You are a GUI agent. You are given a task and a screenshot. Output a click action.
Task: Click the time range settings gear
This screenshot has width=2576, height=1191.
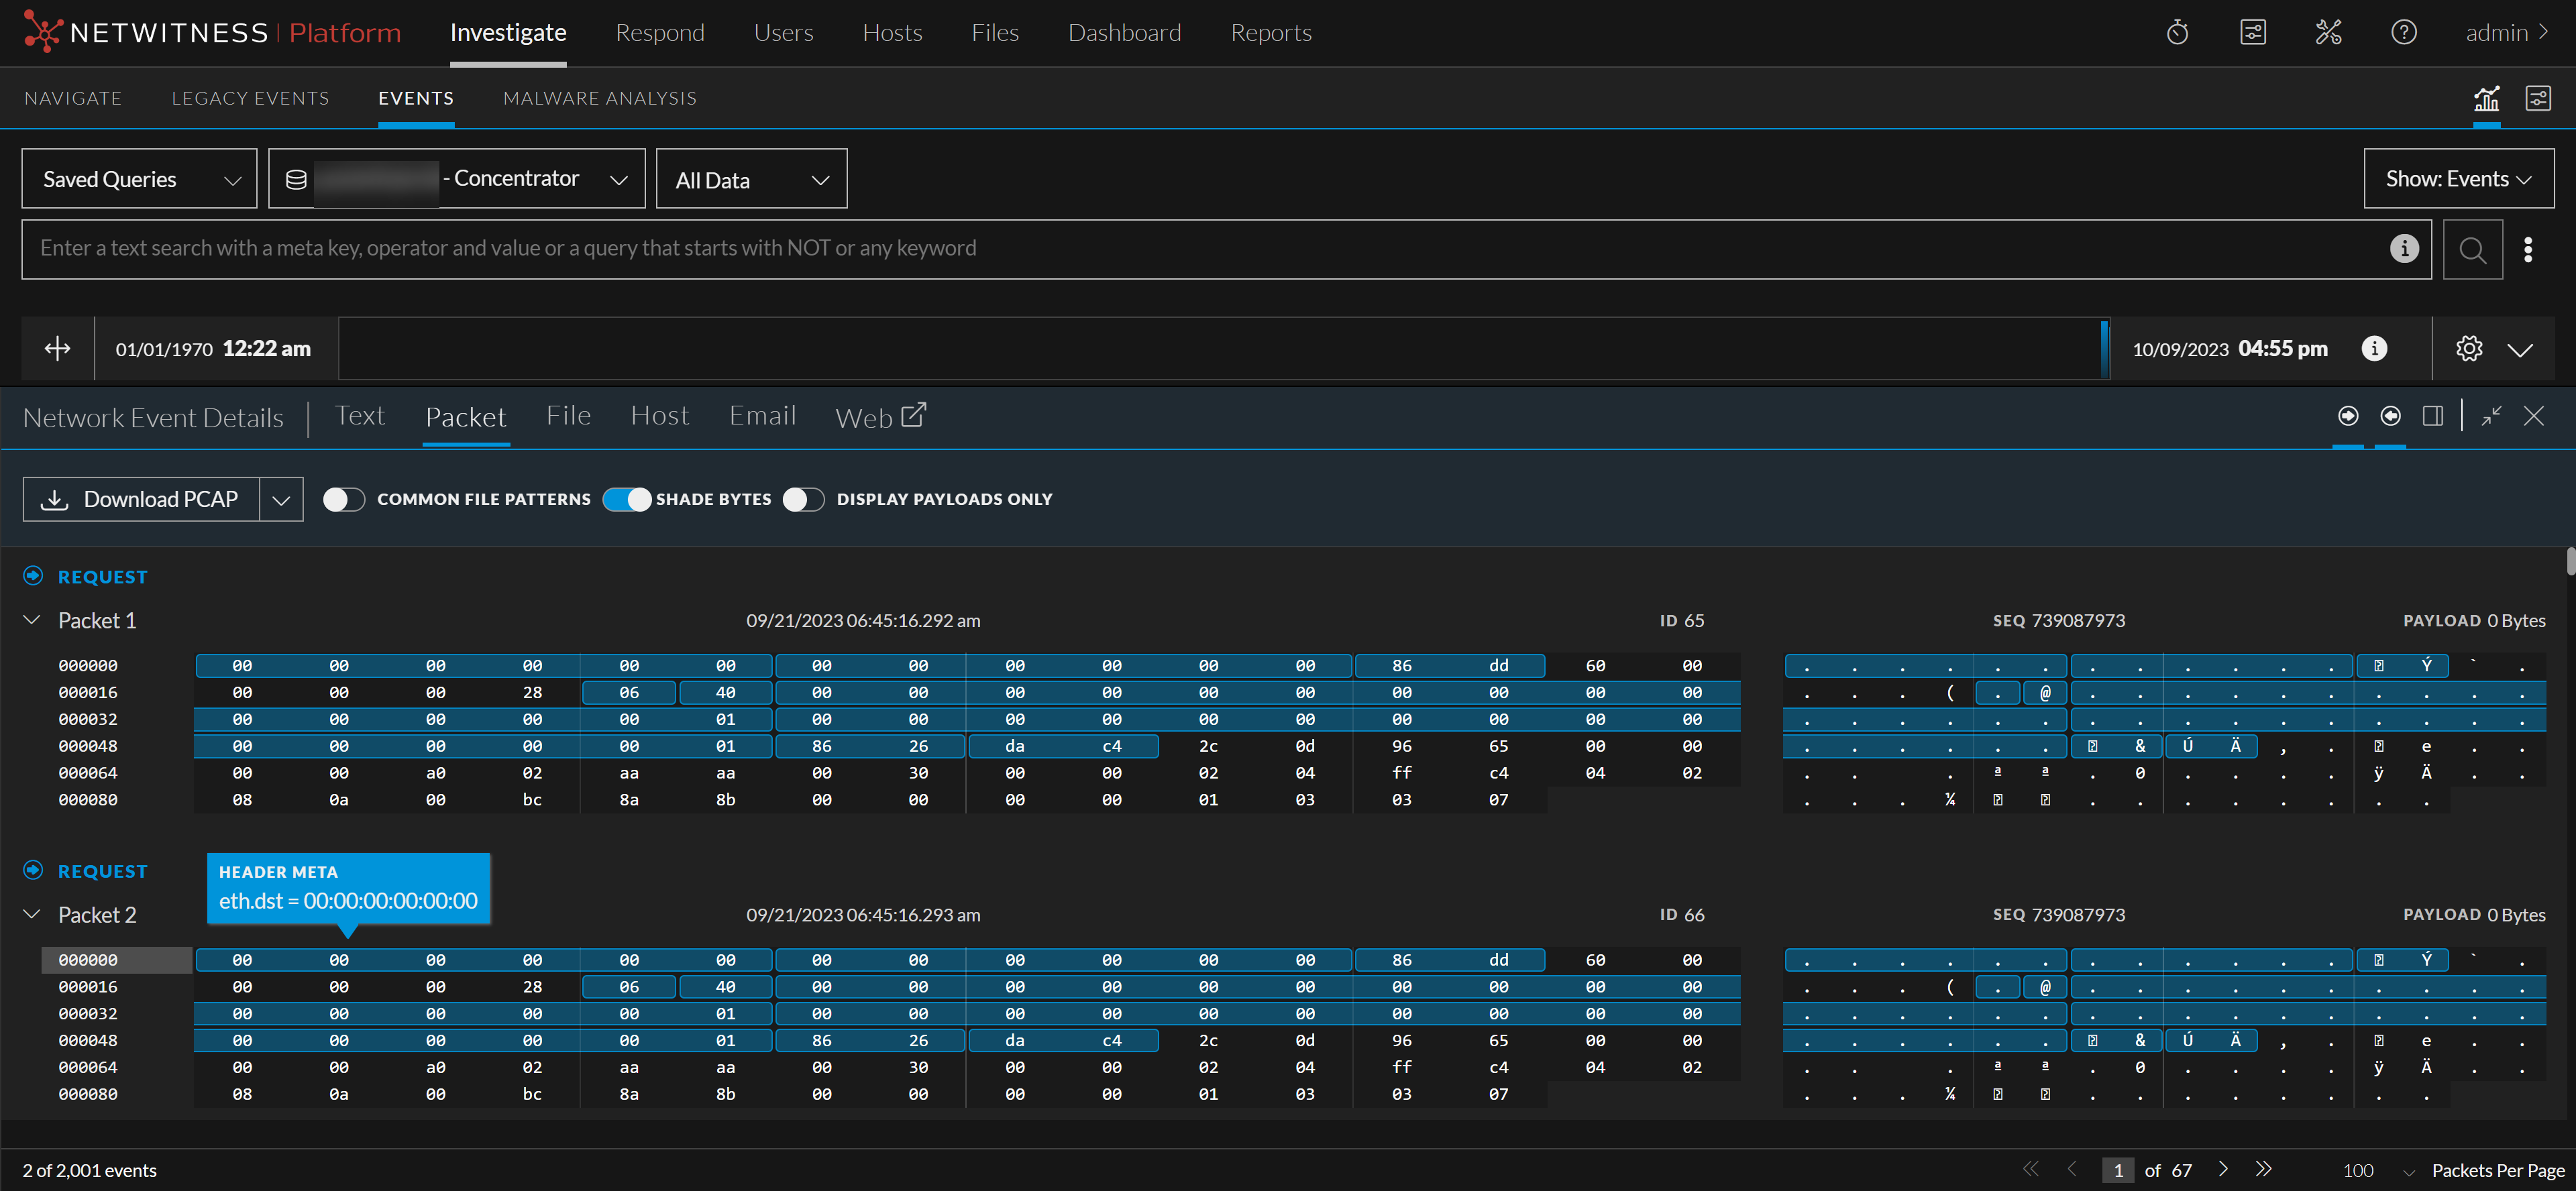coord(2468,348)
